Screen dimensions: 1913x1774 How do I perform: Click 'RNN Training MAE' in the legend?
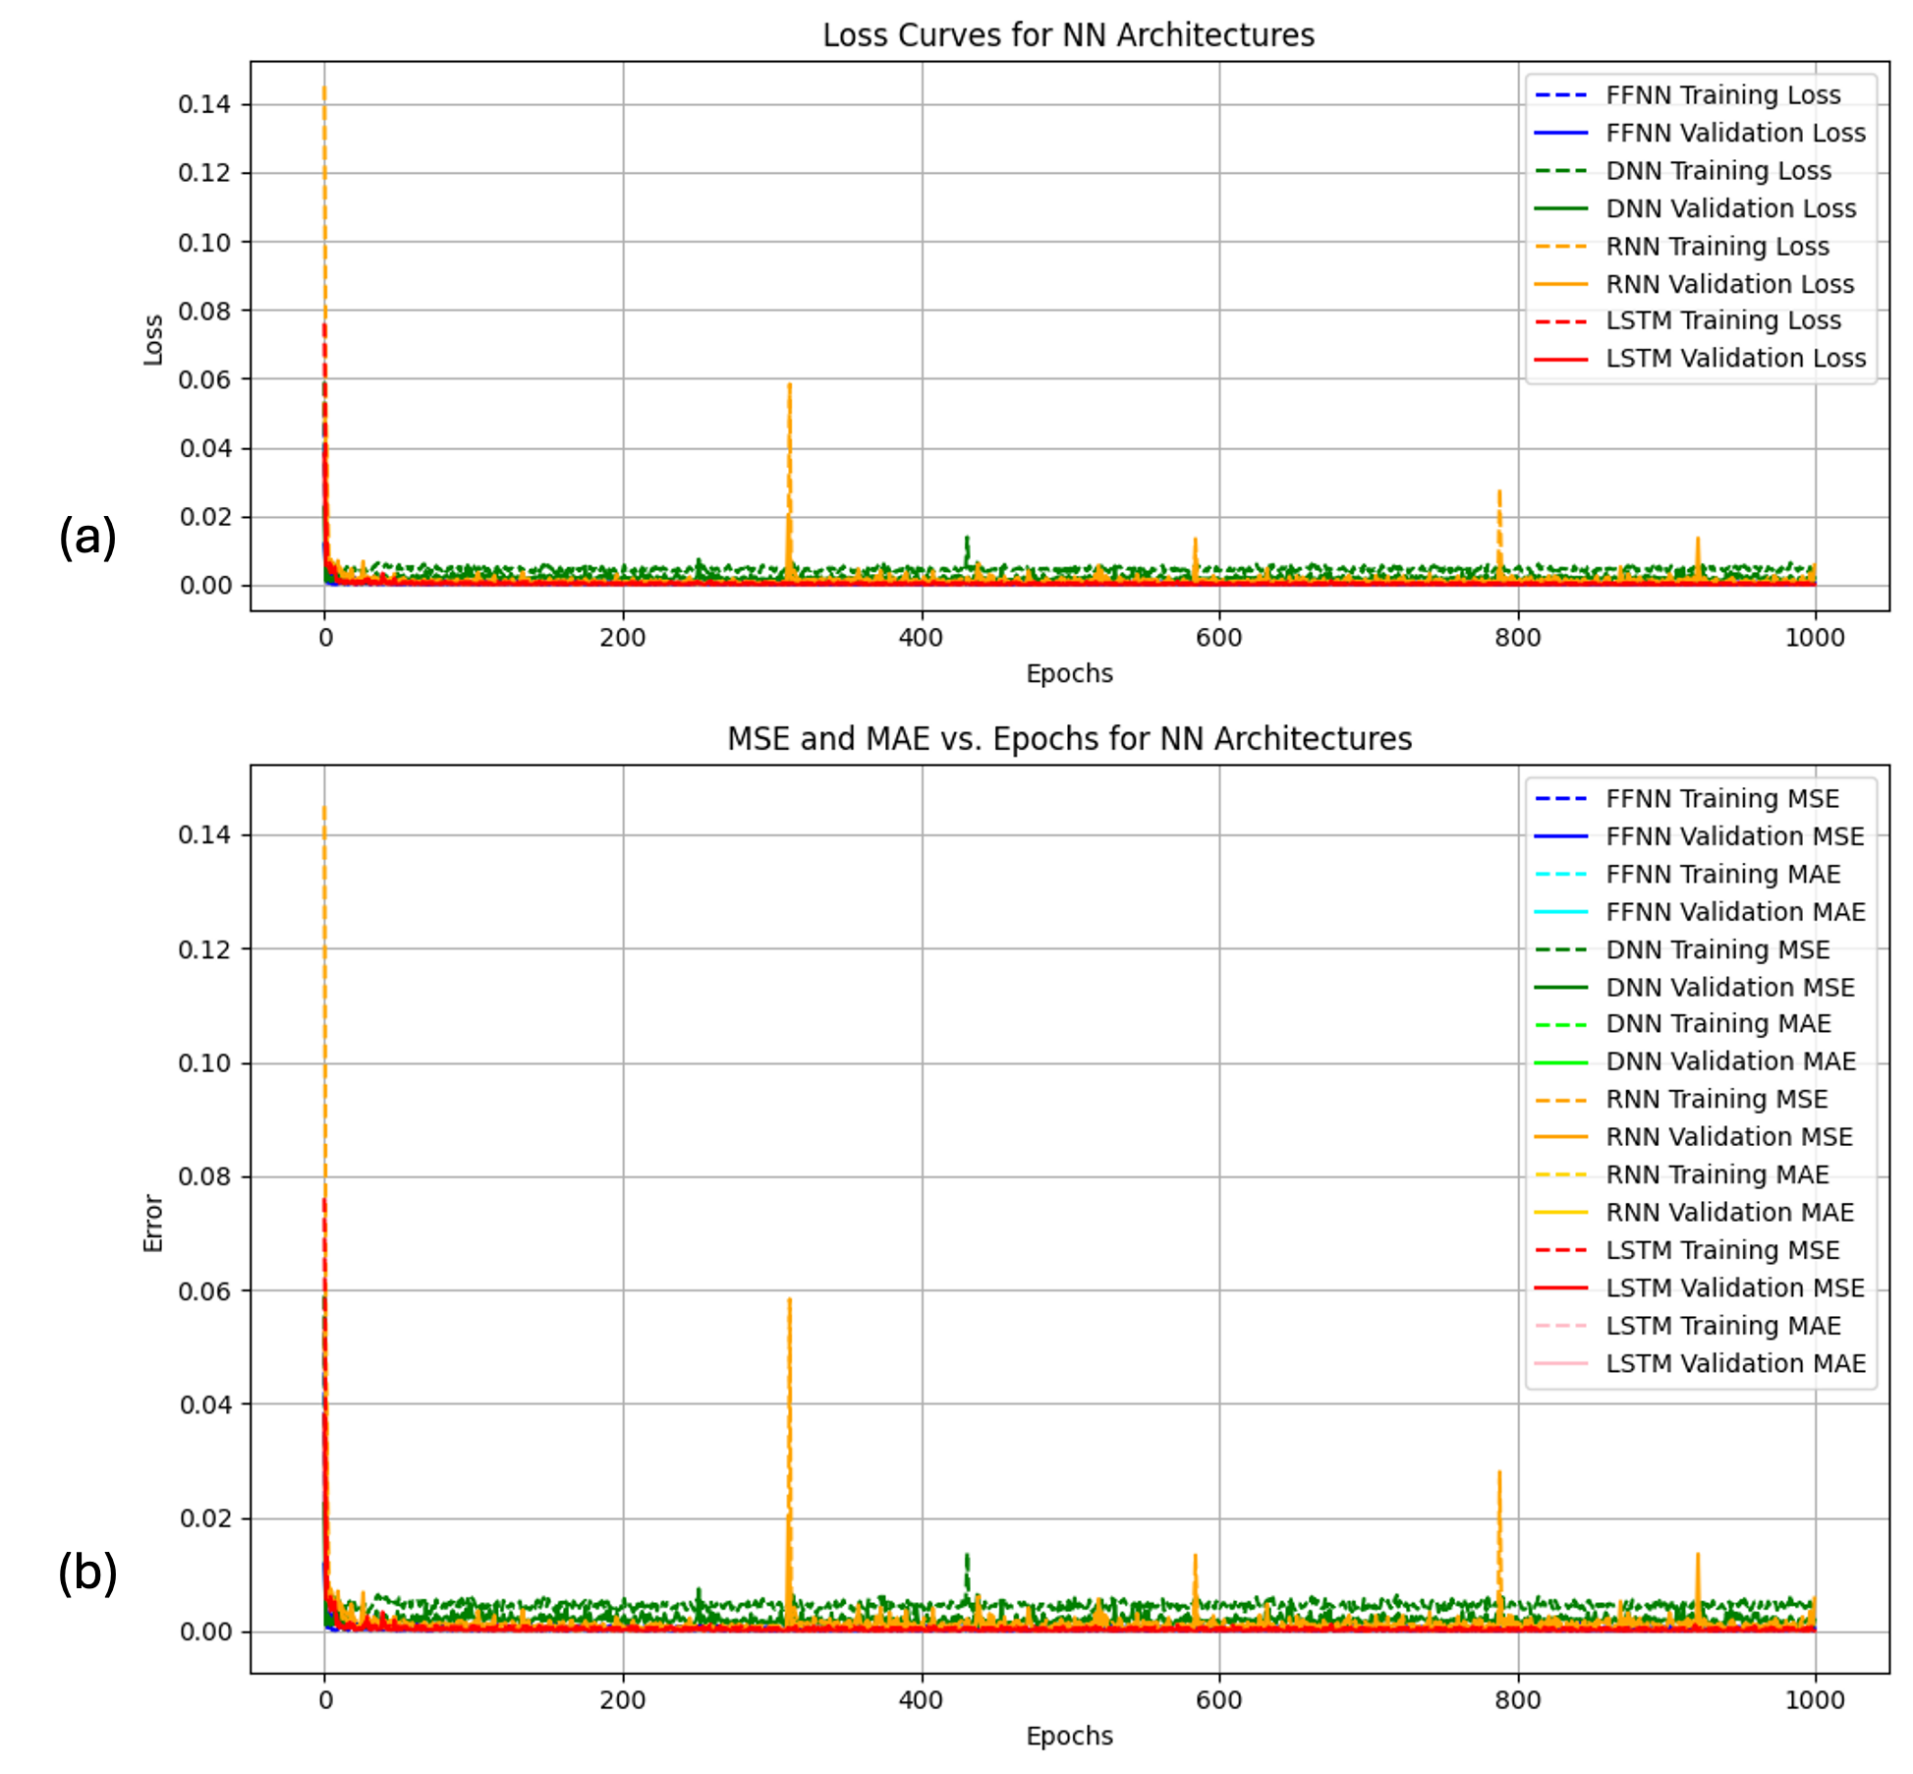[1682, 1175]
